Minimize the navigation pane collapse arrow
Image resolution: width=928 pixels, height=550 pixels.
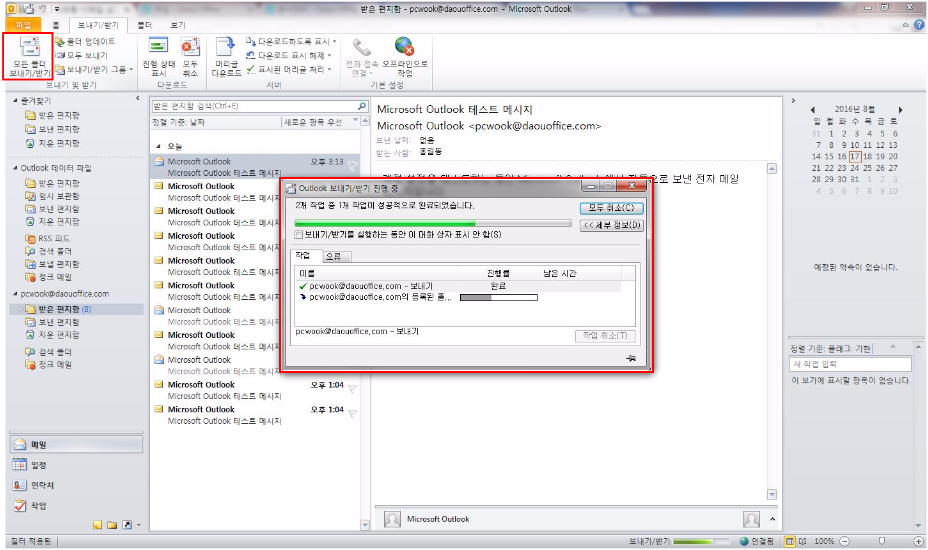click(137, 98)
